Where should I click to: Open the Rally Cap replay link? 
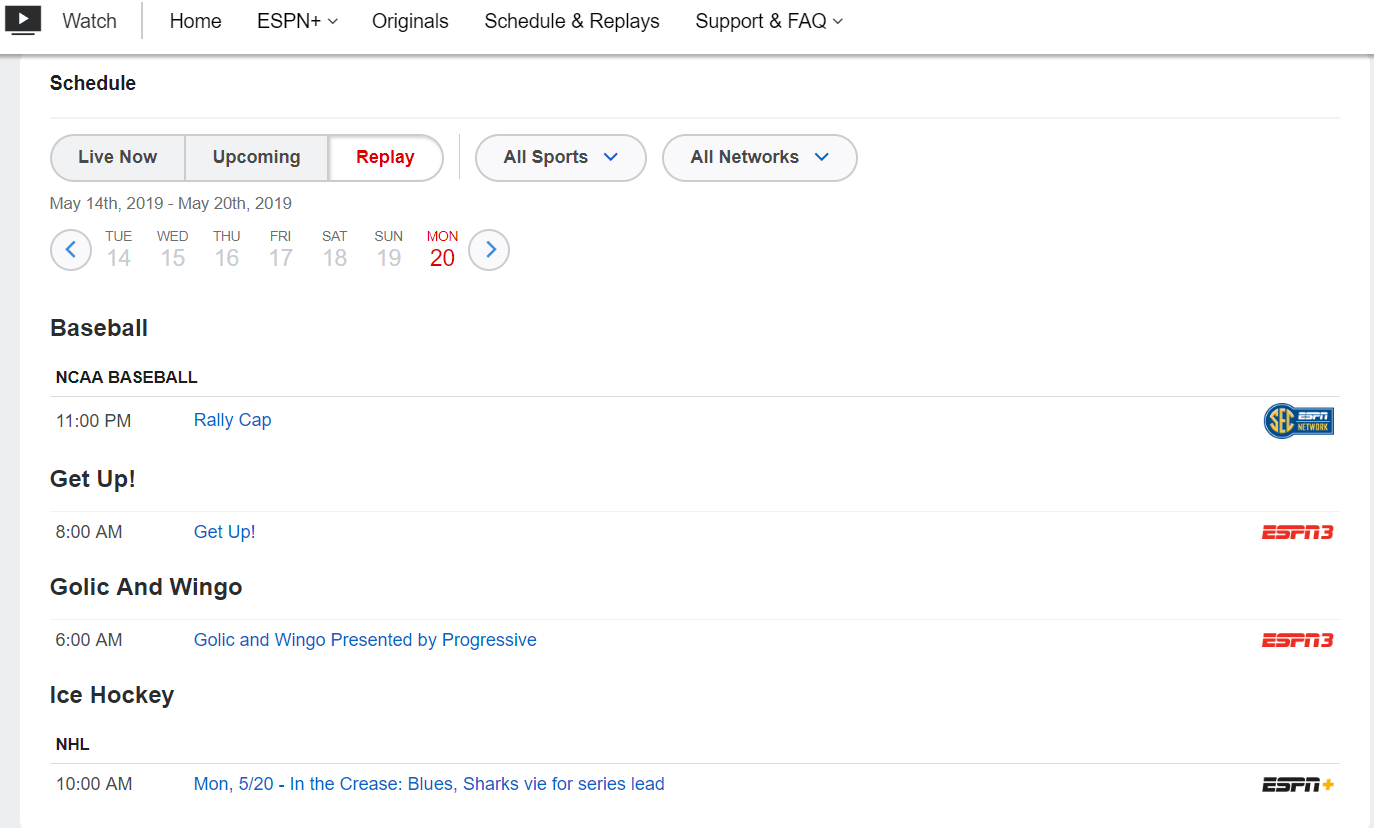[233, 420]
